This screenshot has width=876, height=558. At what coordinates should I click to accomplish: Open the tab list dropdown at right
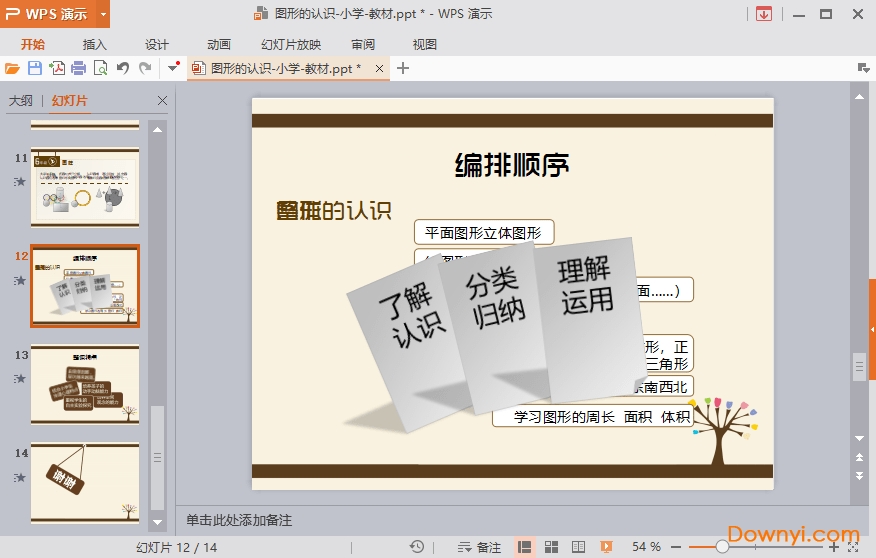point(863,68)
